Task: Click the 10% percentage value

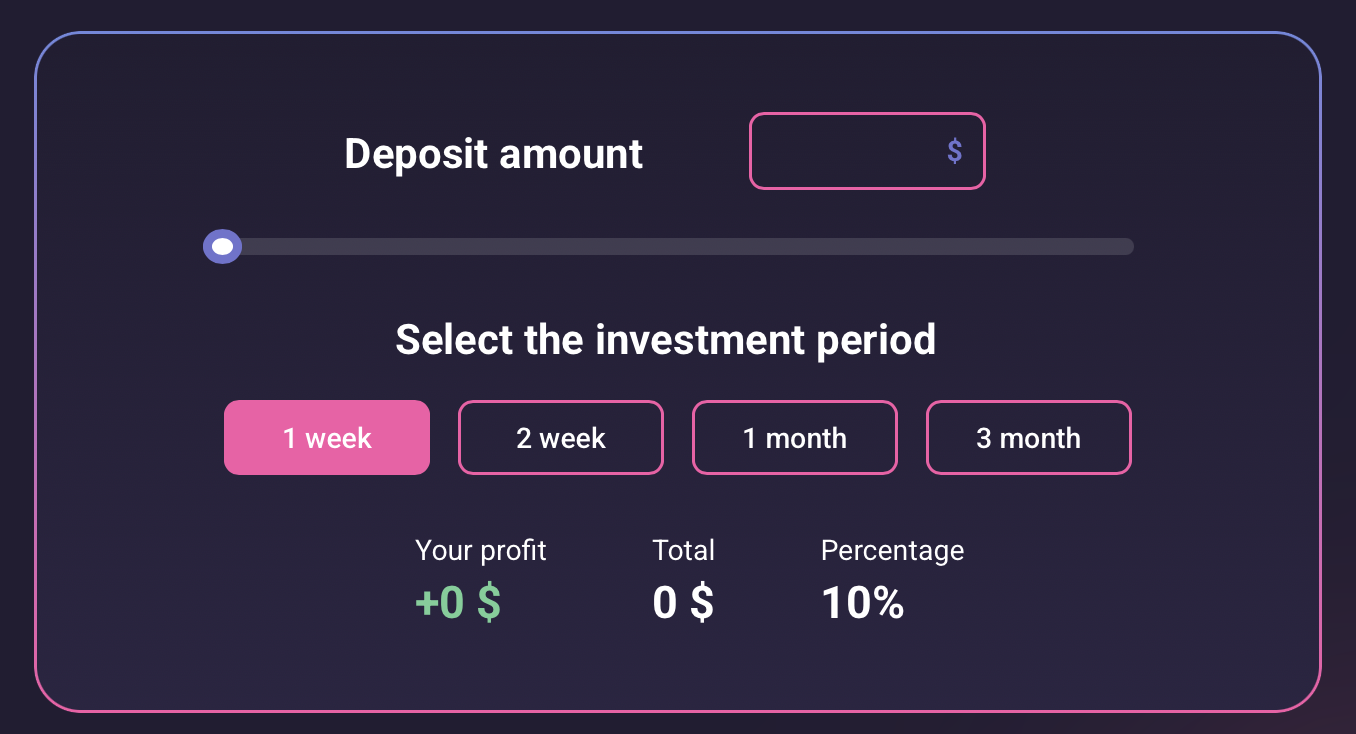Action: coord(862,603)
